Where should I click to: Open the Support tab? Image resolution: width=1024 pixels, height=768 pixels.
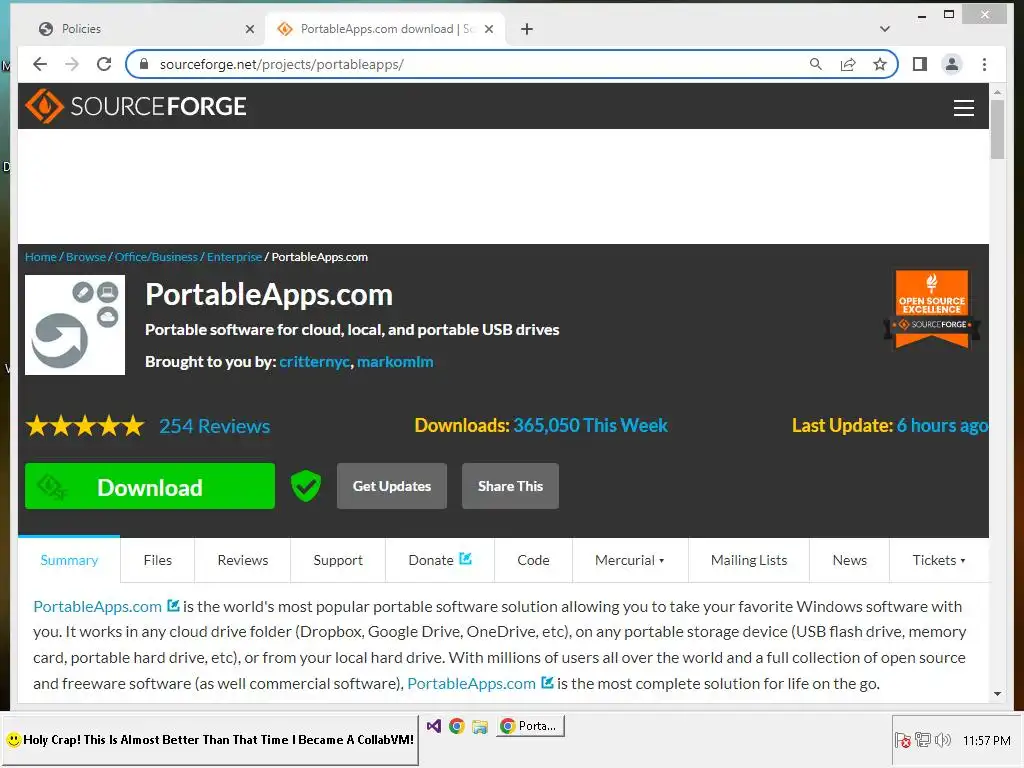click(x=338, y=560)
